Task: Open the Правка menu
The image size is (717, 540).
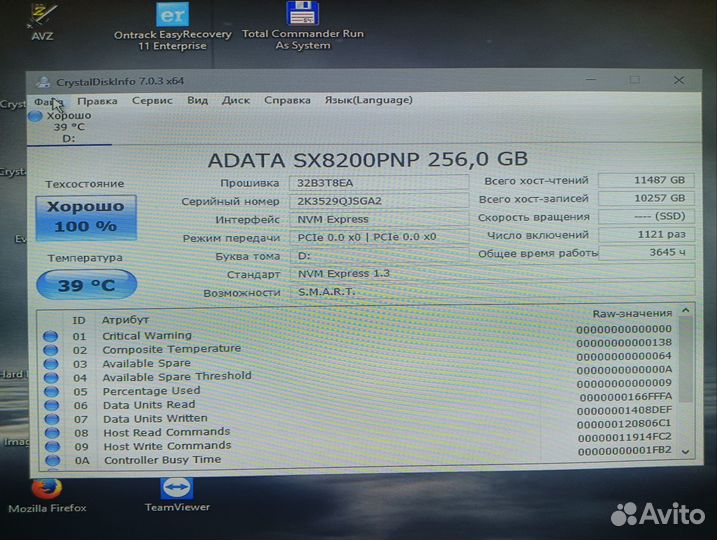Action: [x=97, y=101]
